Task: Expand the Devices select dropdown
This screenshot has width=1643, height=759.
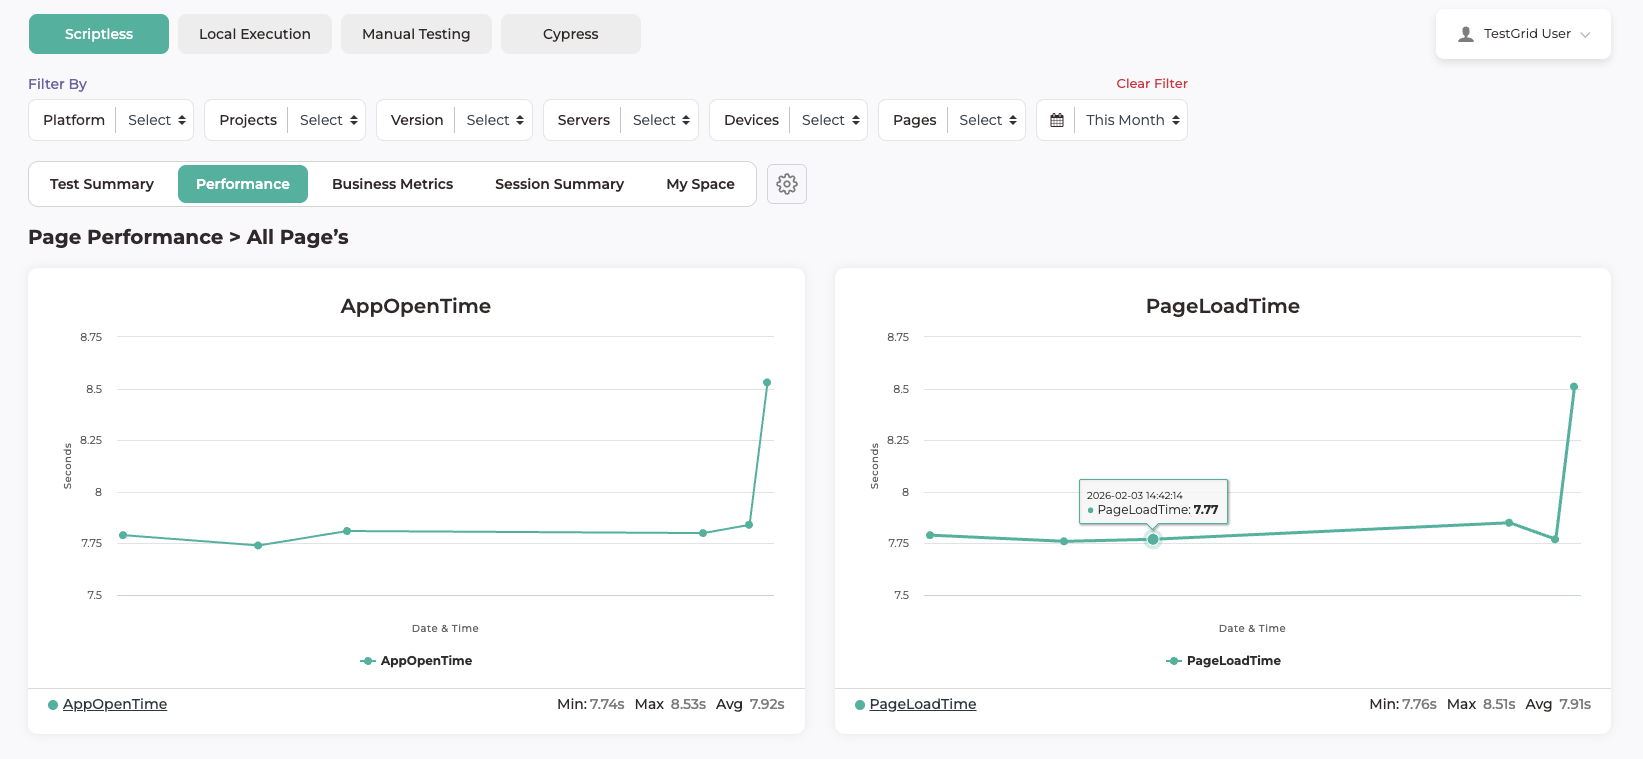Action: 830,120
